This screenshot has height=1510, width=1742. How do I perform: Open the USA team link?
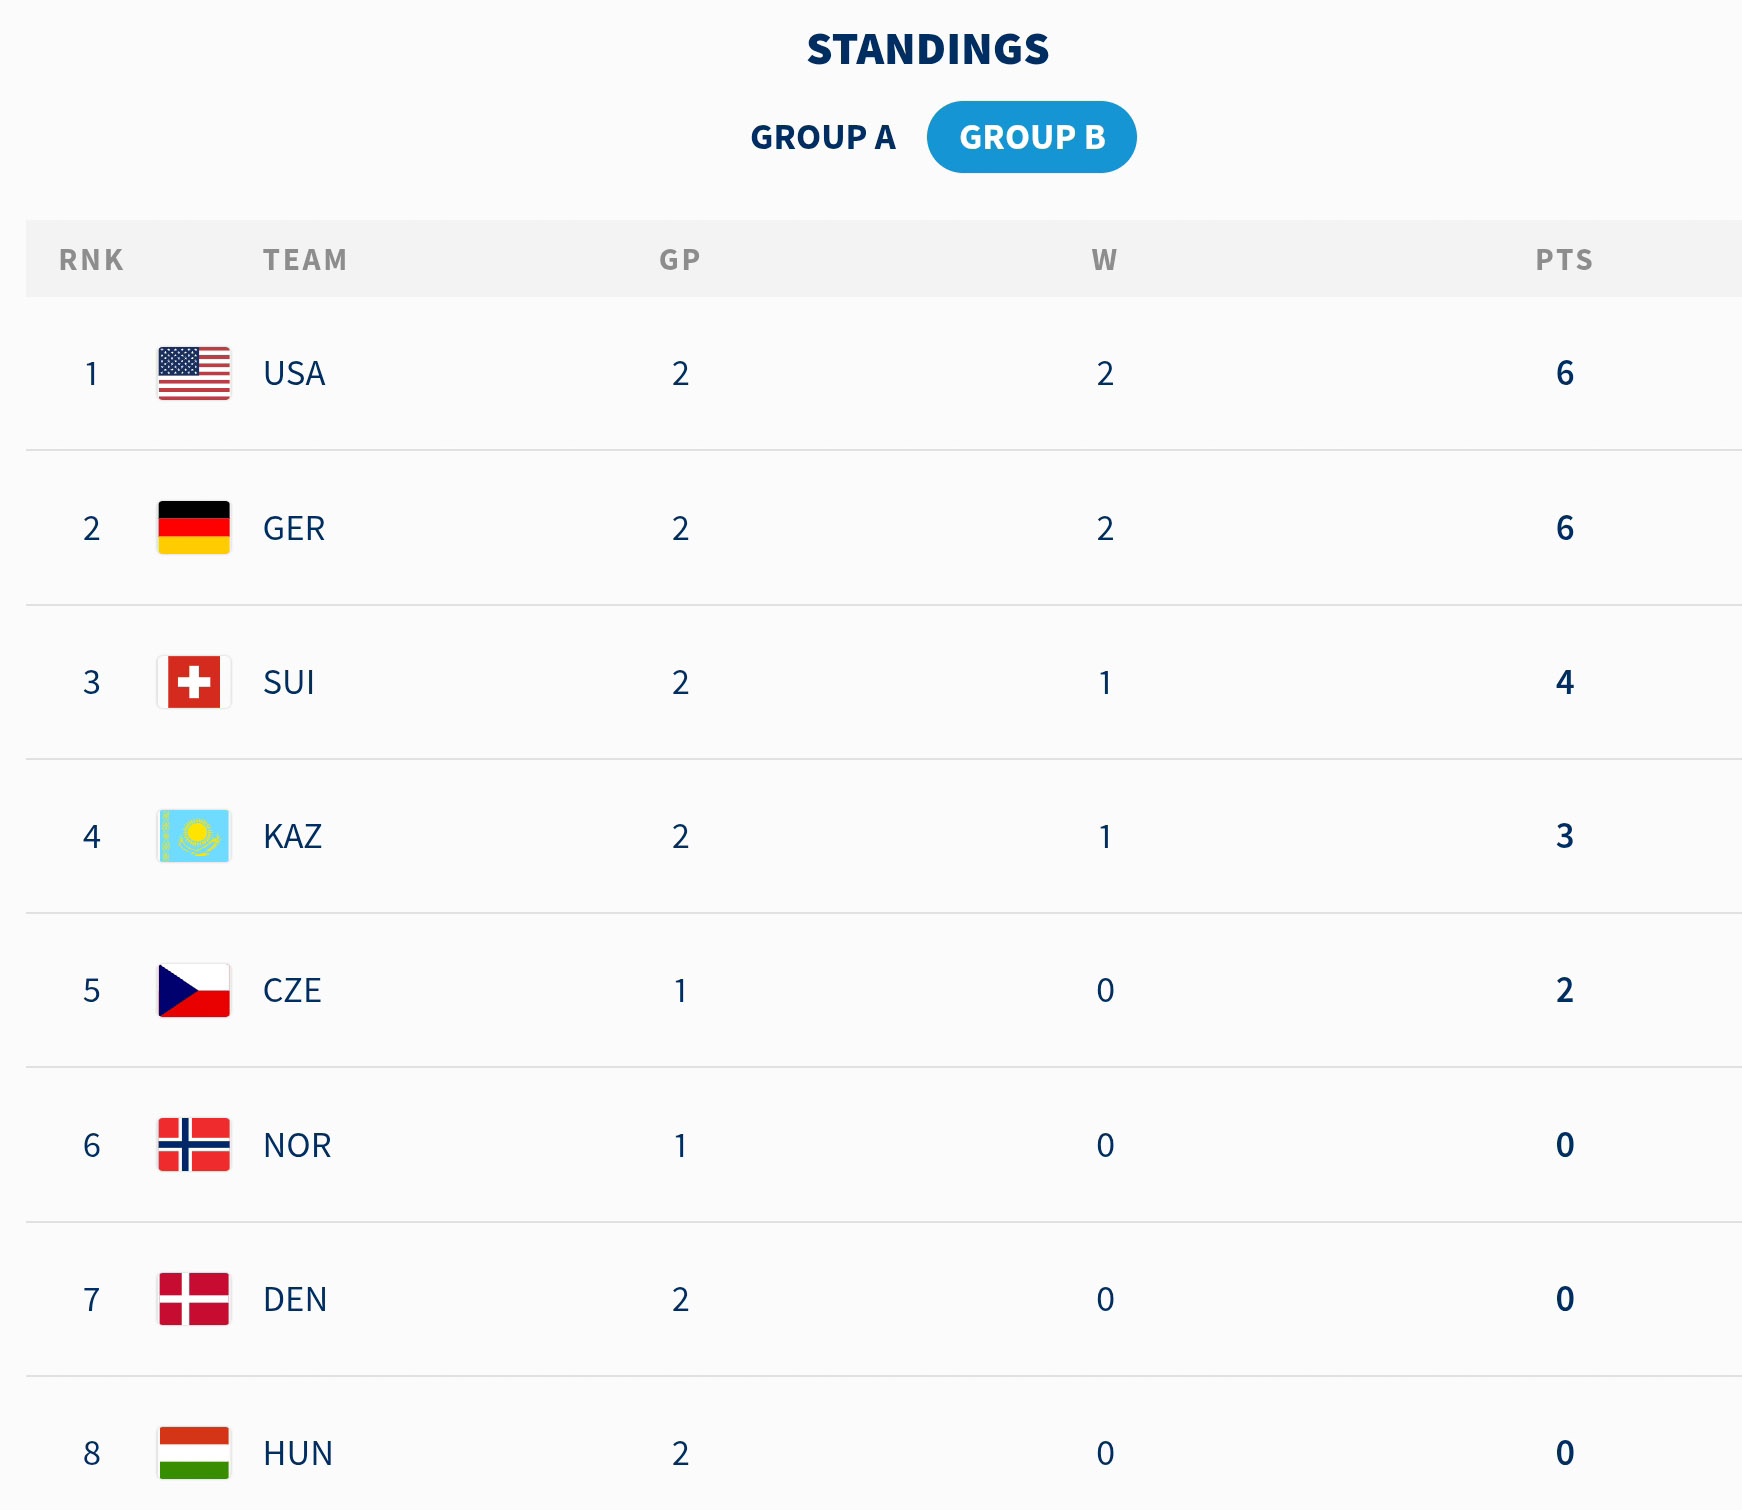[x=294, y=373]
